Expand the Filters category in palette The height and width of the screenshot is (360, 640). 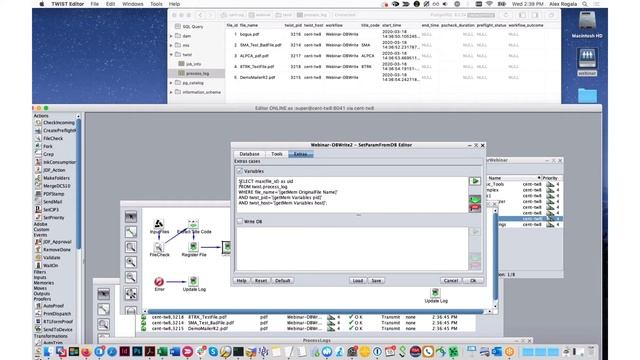[40, 272]
